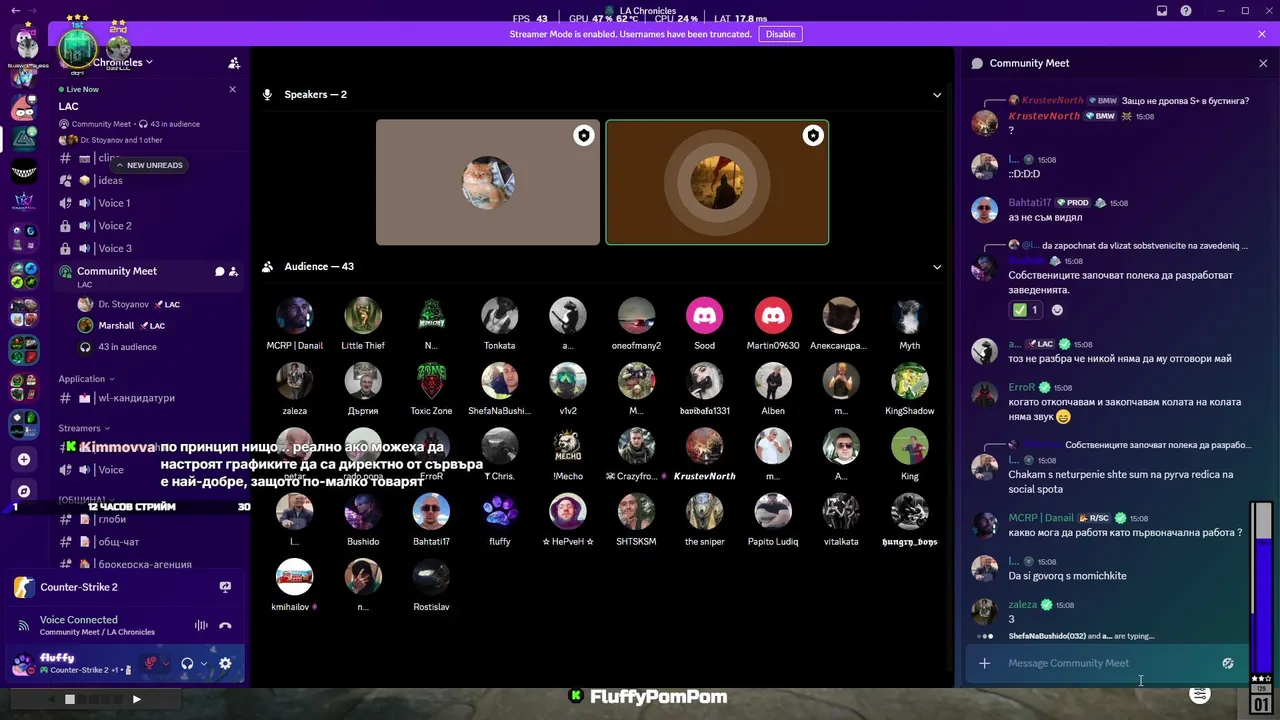Click invite icon on the Community Meet channel row
The image size is (1280, 720).
[x=233, y=271]
